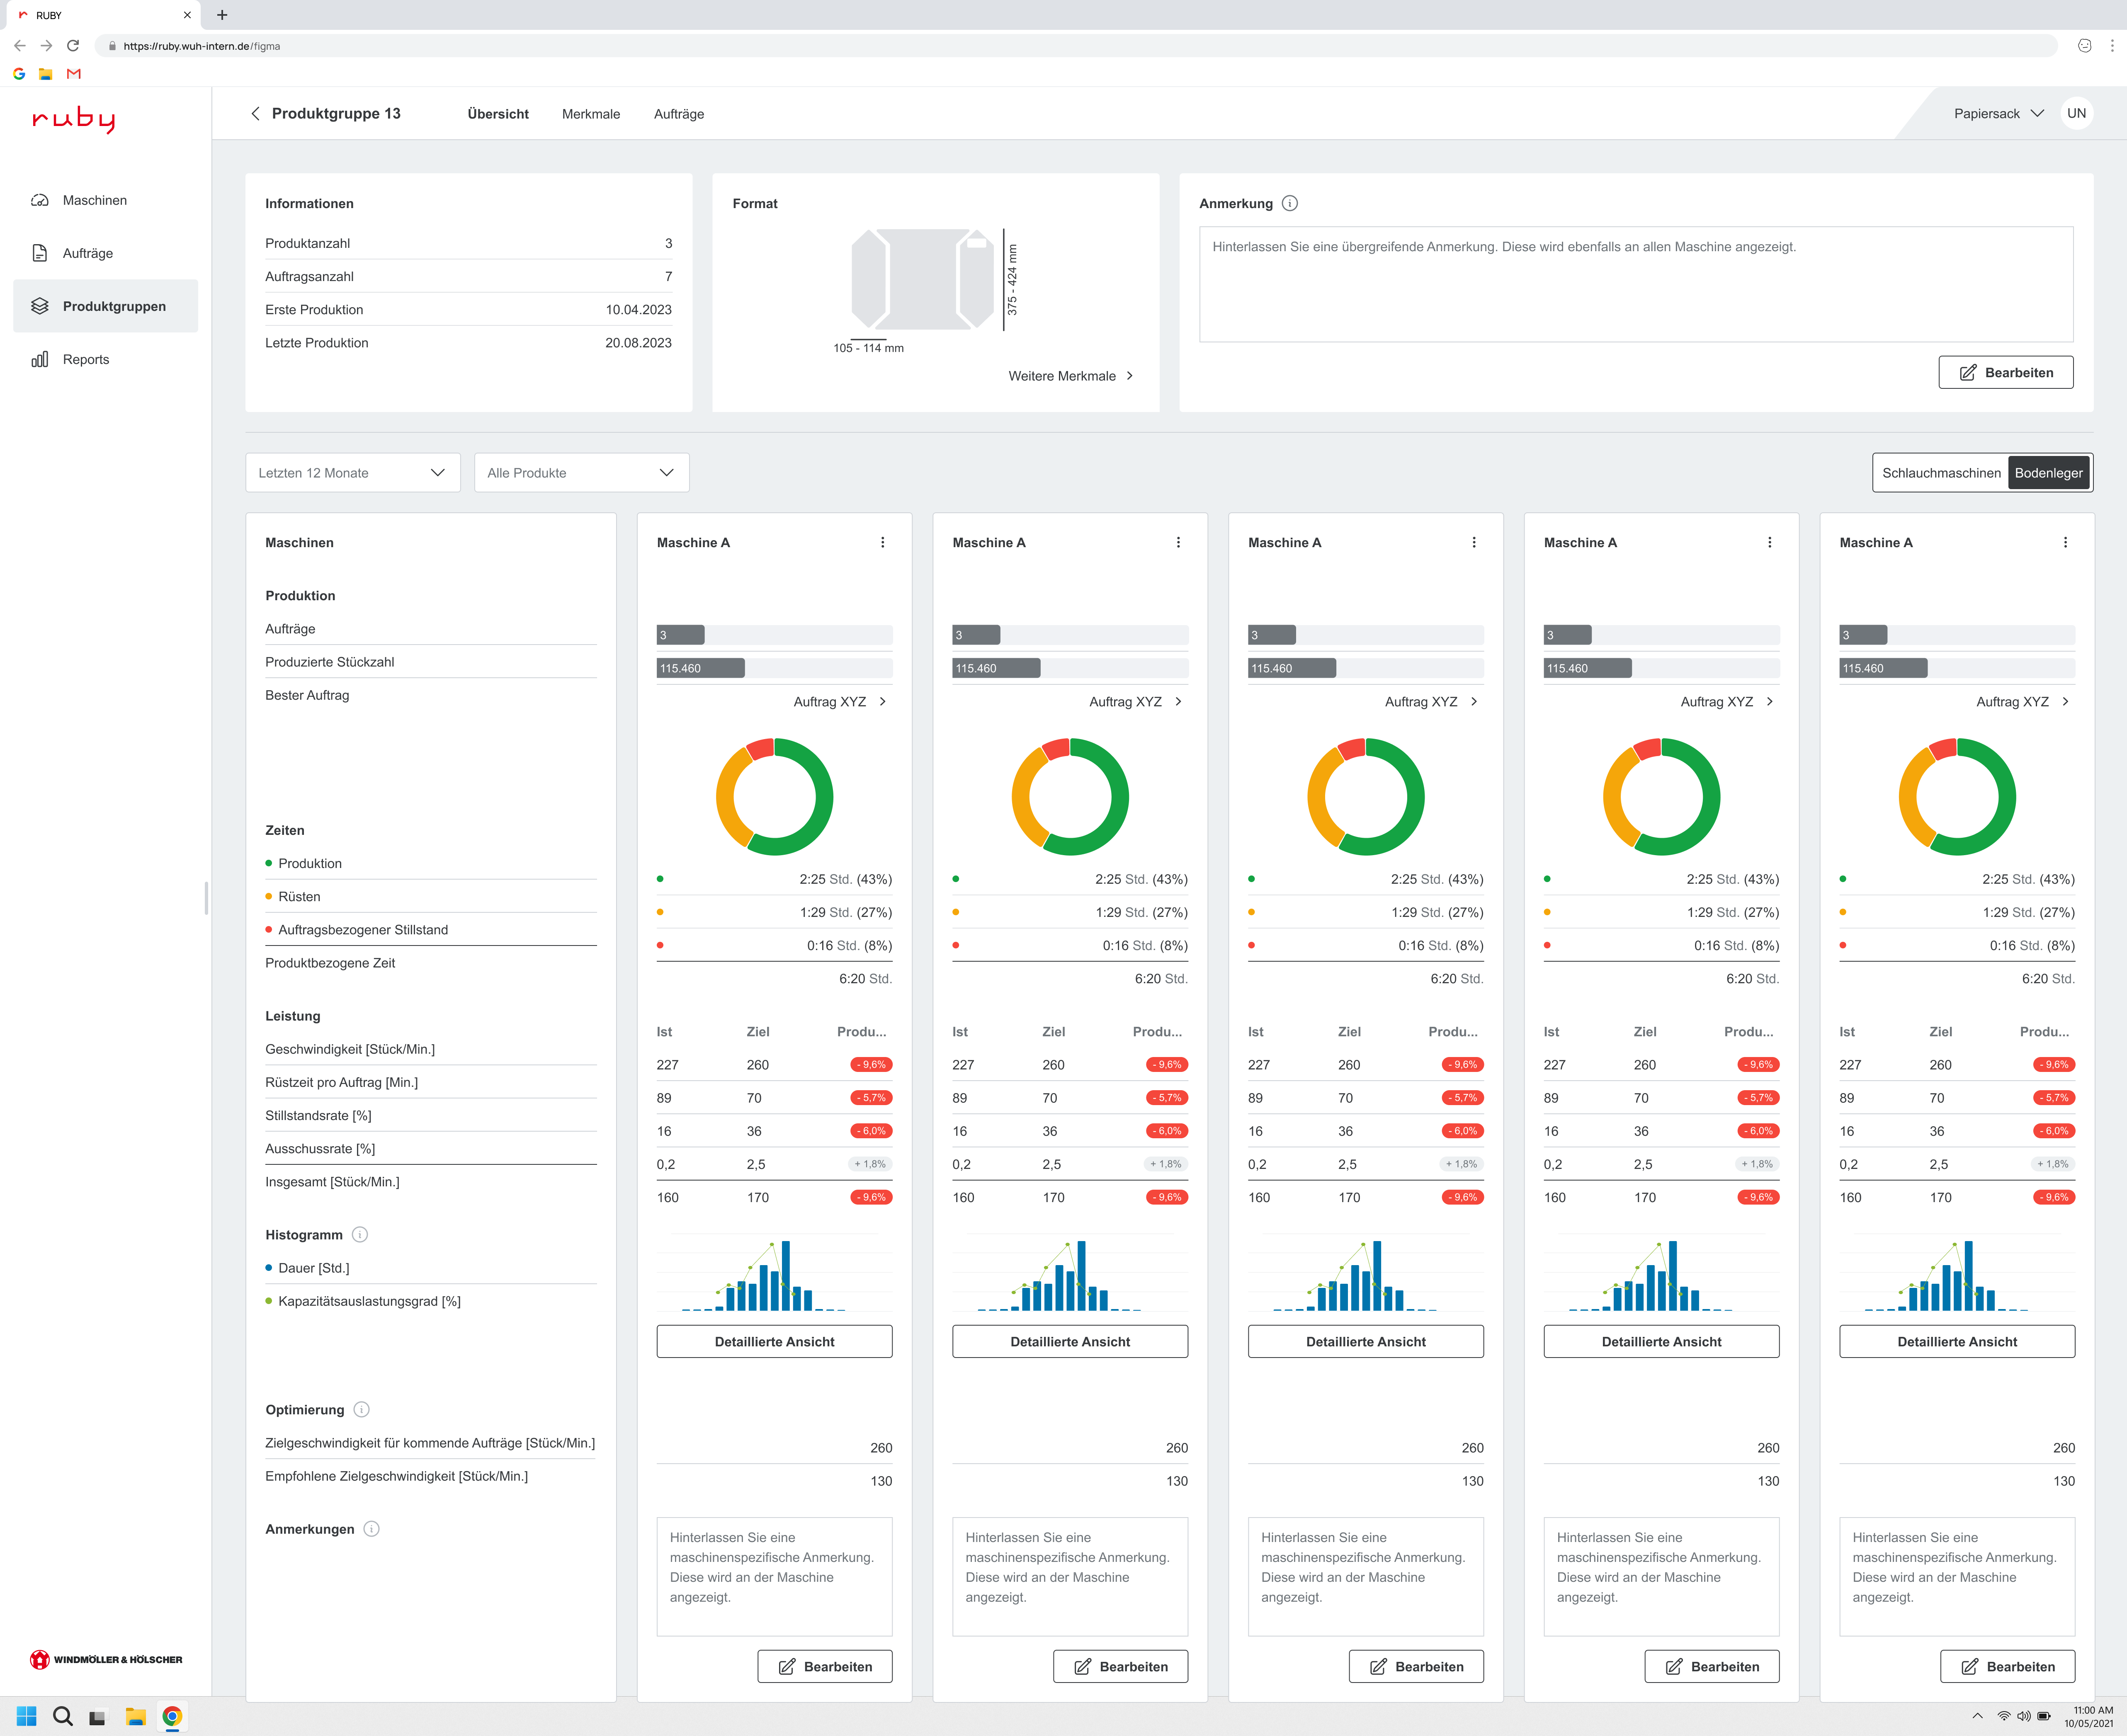Click the info icon next to Anmerkung
Screen dimensions: 2127x1736
(x=1289, y=204)
